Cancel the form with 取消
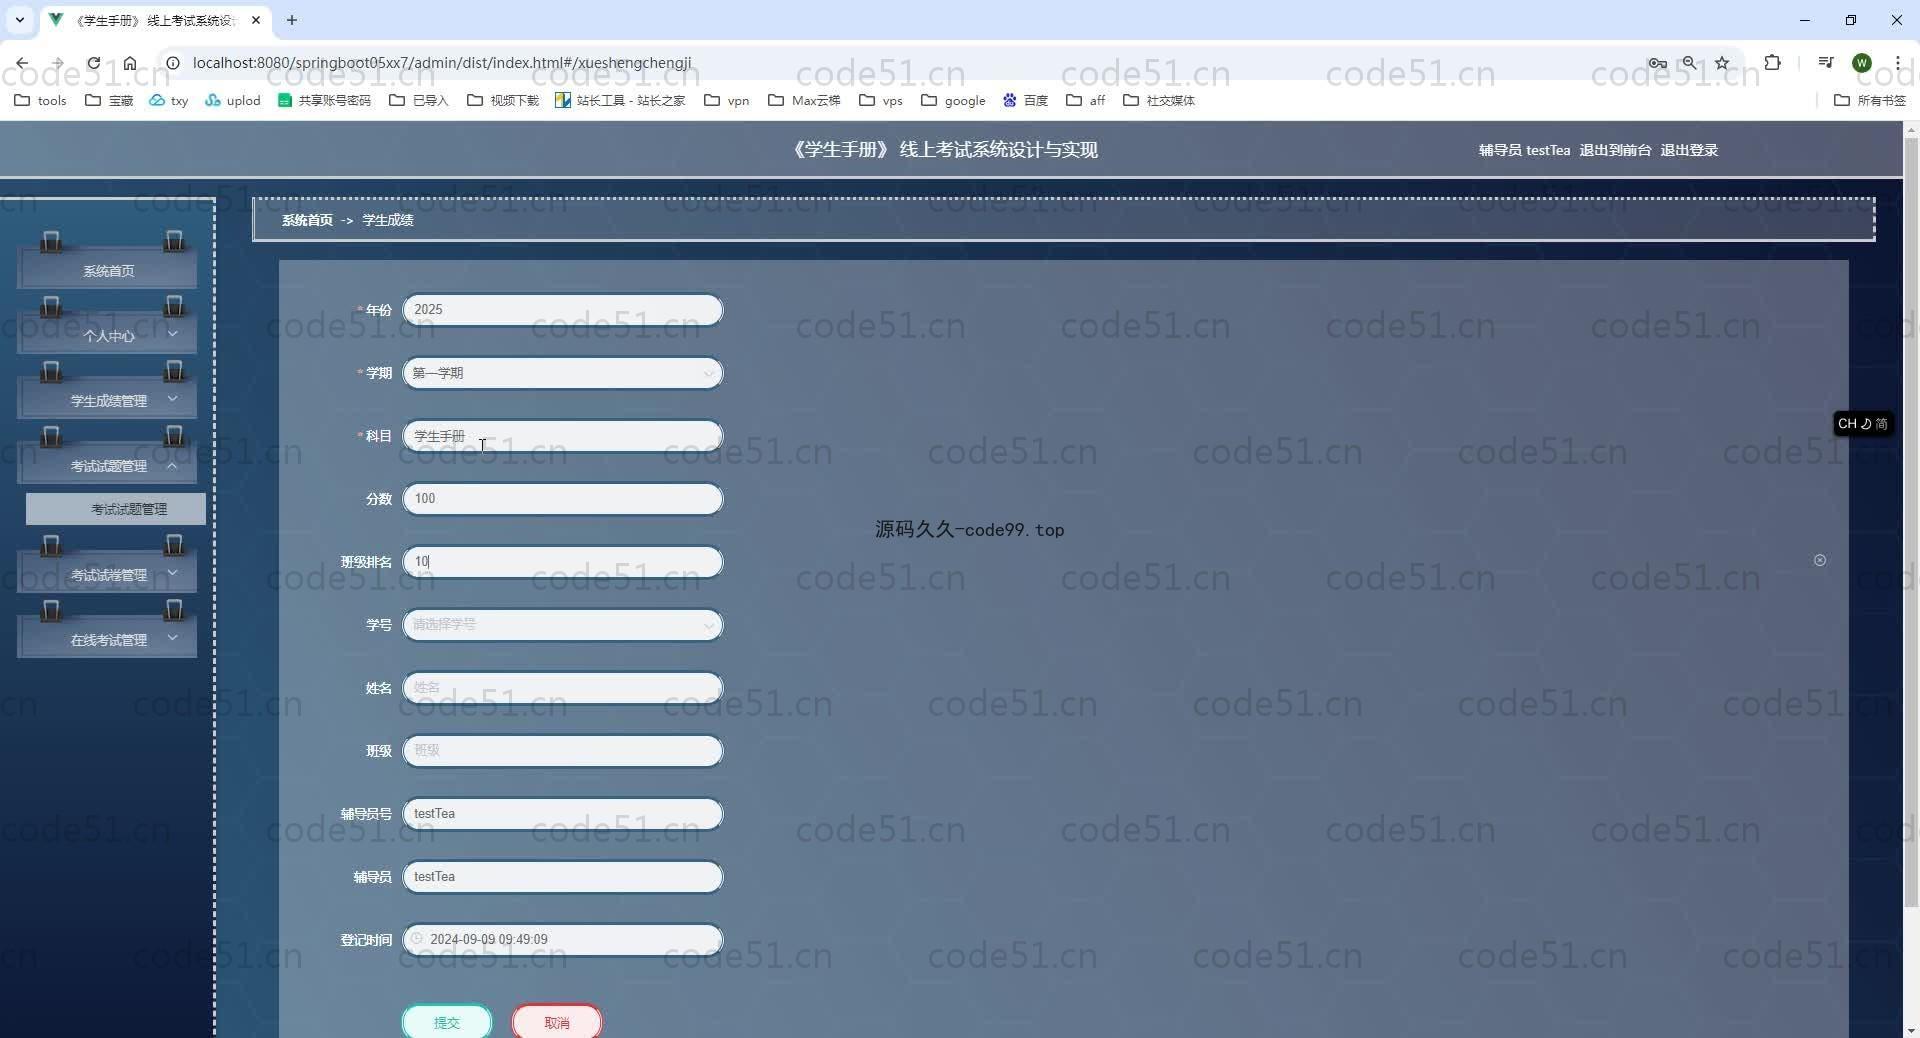 click(557, 1022)
